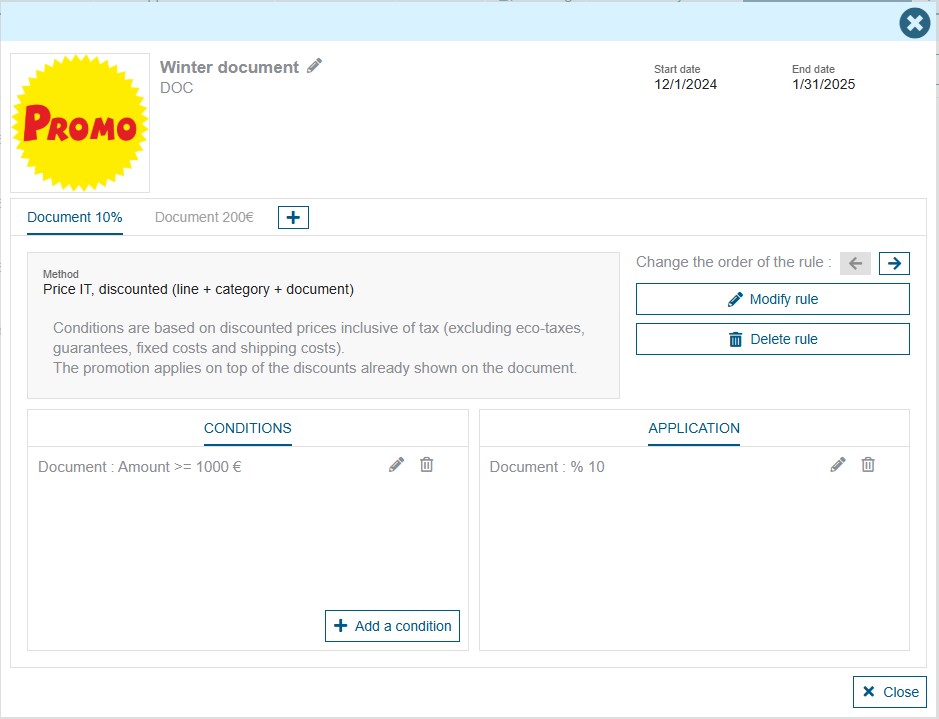Click Add a condition
The width and height of the screenshot is (939, 719).
click(x=392, y=626)
